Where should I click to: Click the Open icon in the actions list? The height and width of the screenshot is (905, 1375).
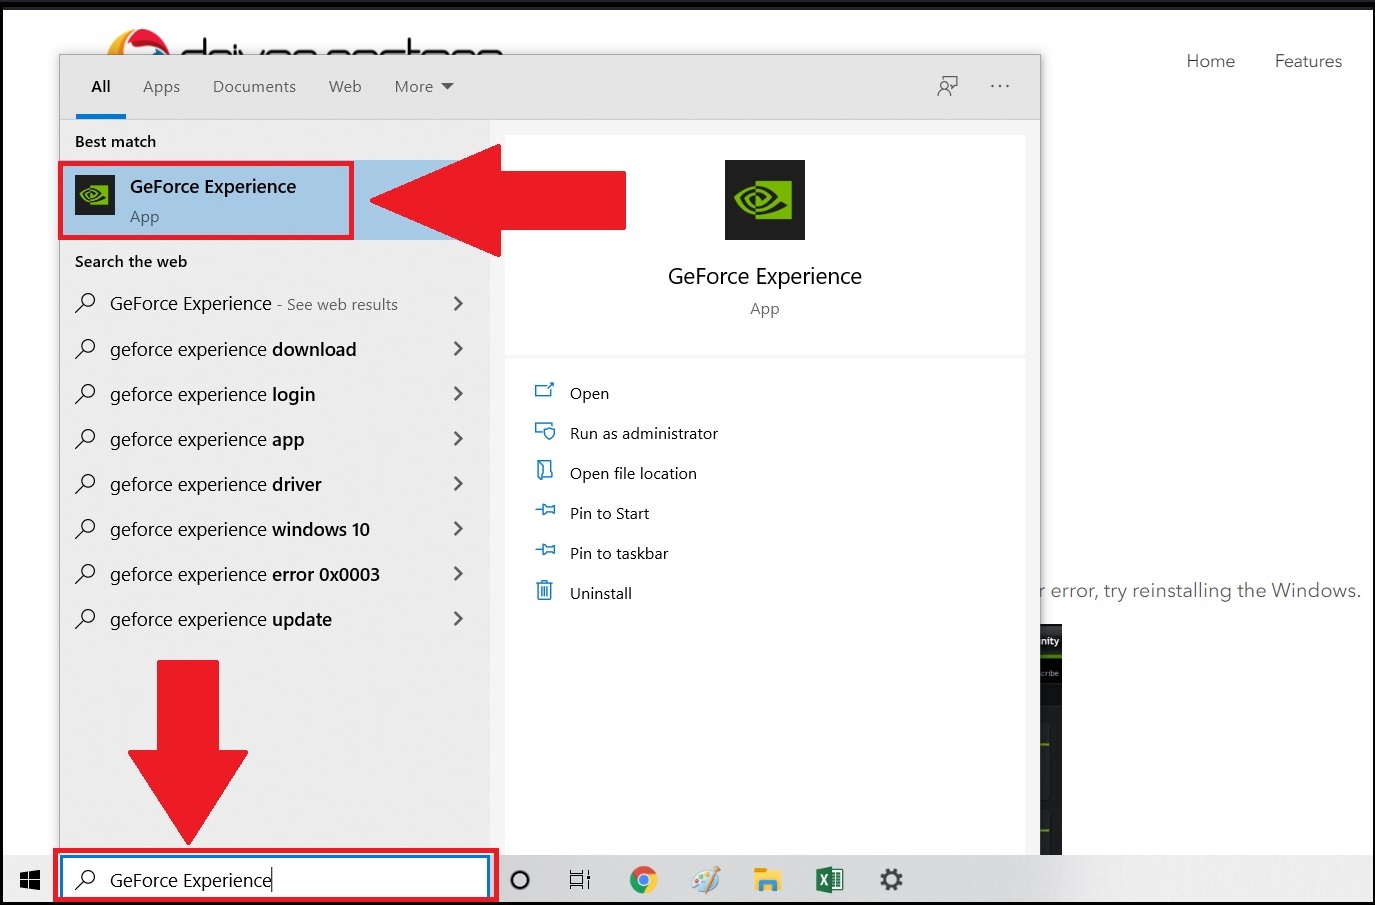[544, 391]
